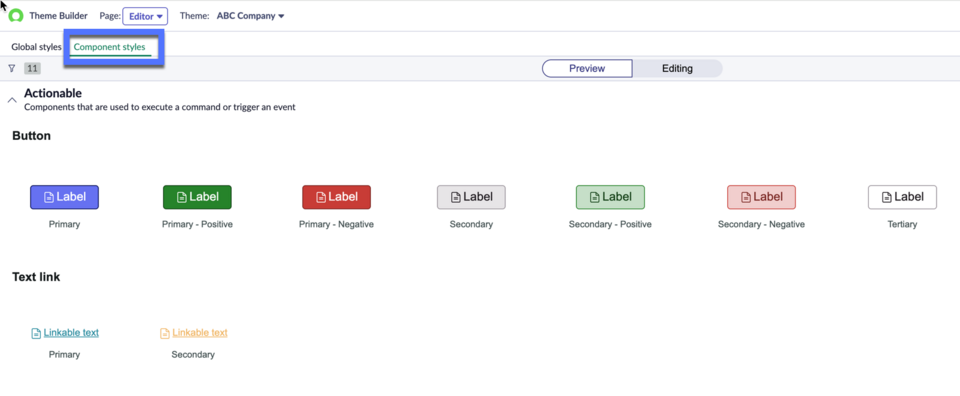Viewport: 960px width, 396px height.
Task: Click the light green Secondary - Positive button
Action: [x=610, y=197]
